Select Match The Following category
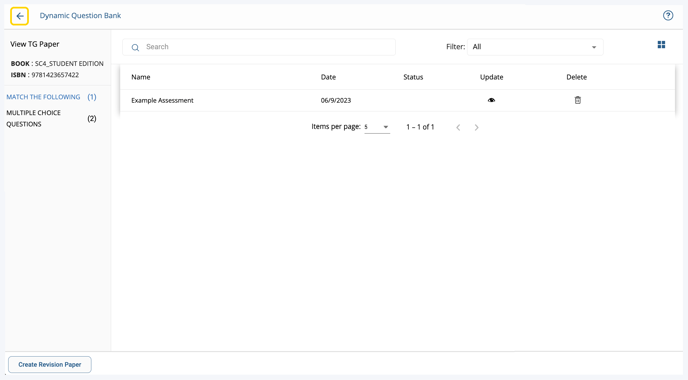The width and height of the screenshot is (688, 380). (51, 97)
